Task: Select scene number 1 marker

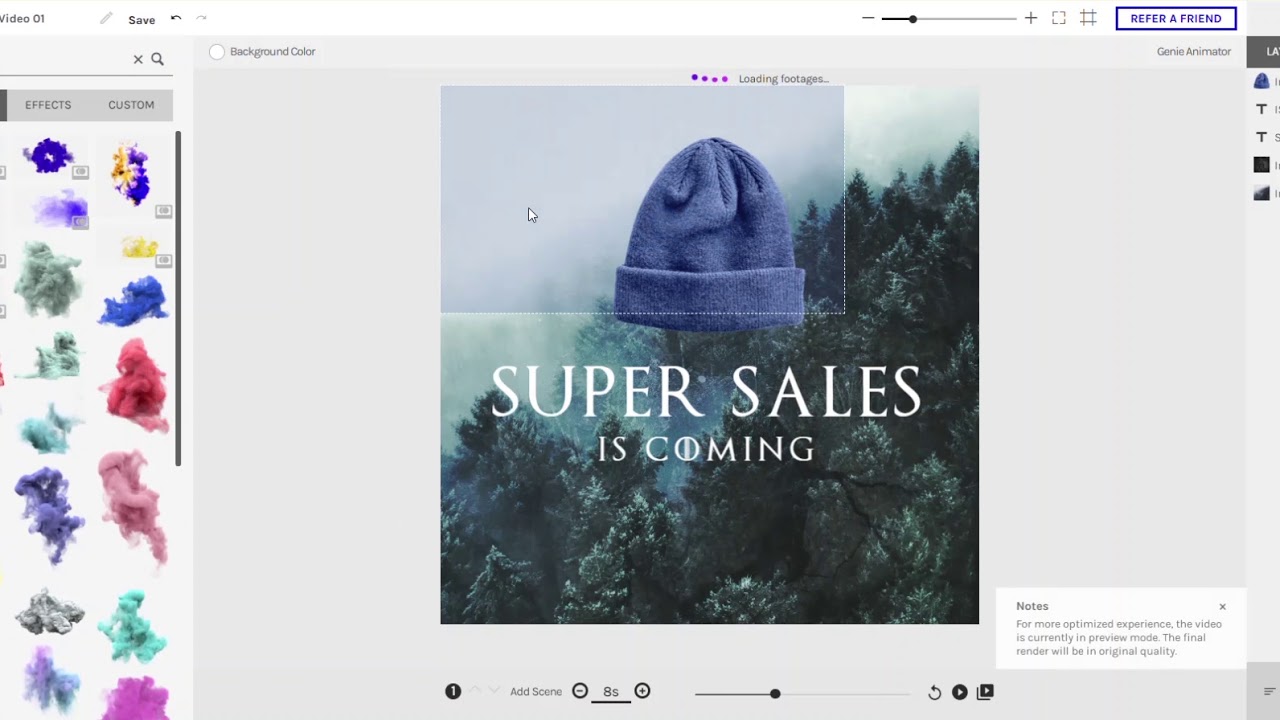Action: 453,691
